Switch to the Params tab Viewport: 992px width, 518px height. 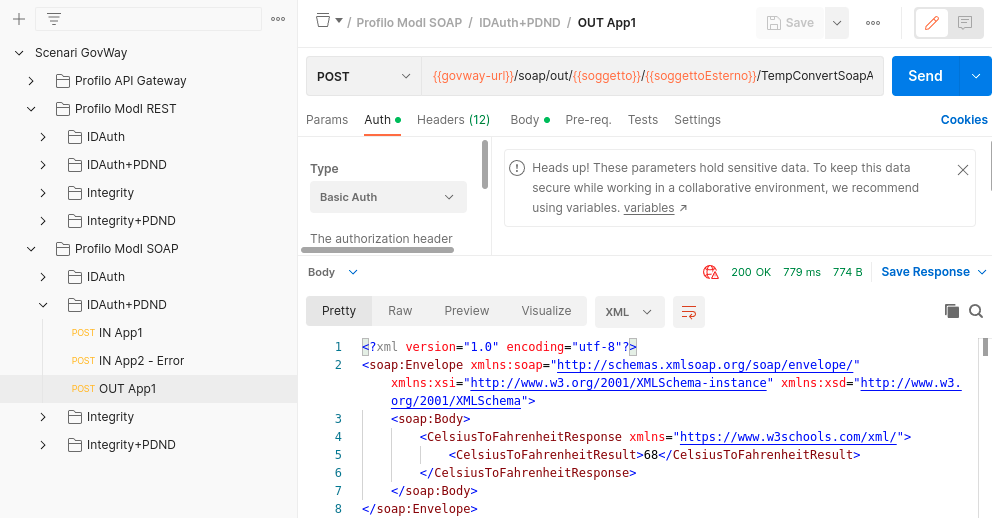327,120
